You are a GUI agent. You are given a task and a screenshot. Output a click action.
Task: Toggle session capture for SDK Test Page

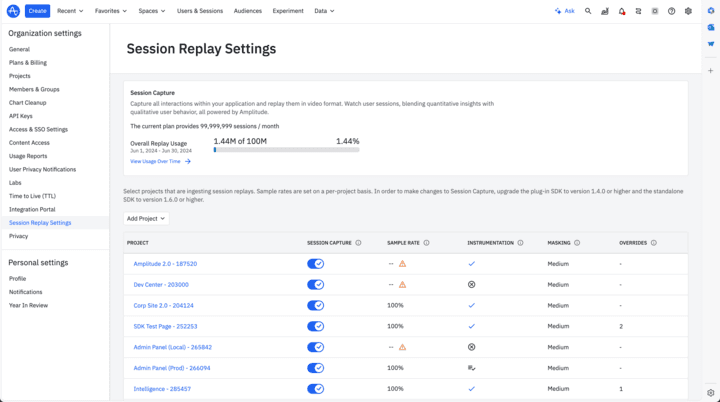315,326
